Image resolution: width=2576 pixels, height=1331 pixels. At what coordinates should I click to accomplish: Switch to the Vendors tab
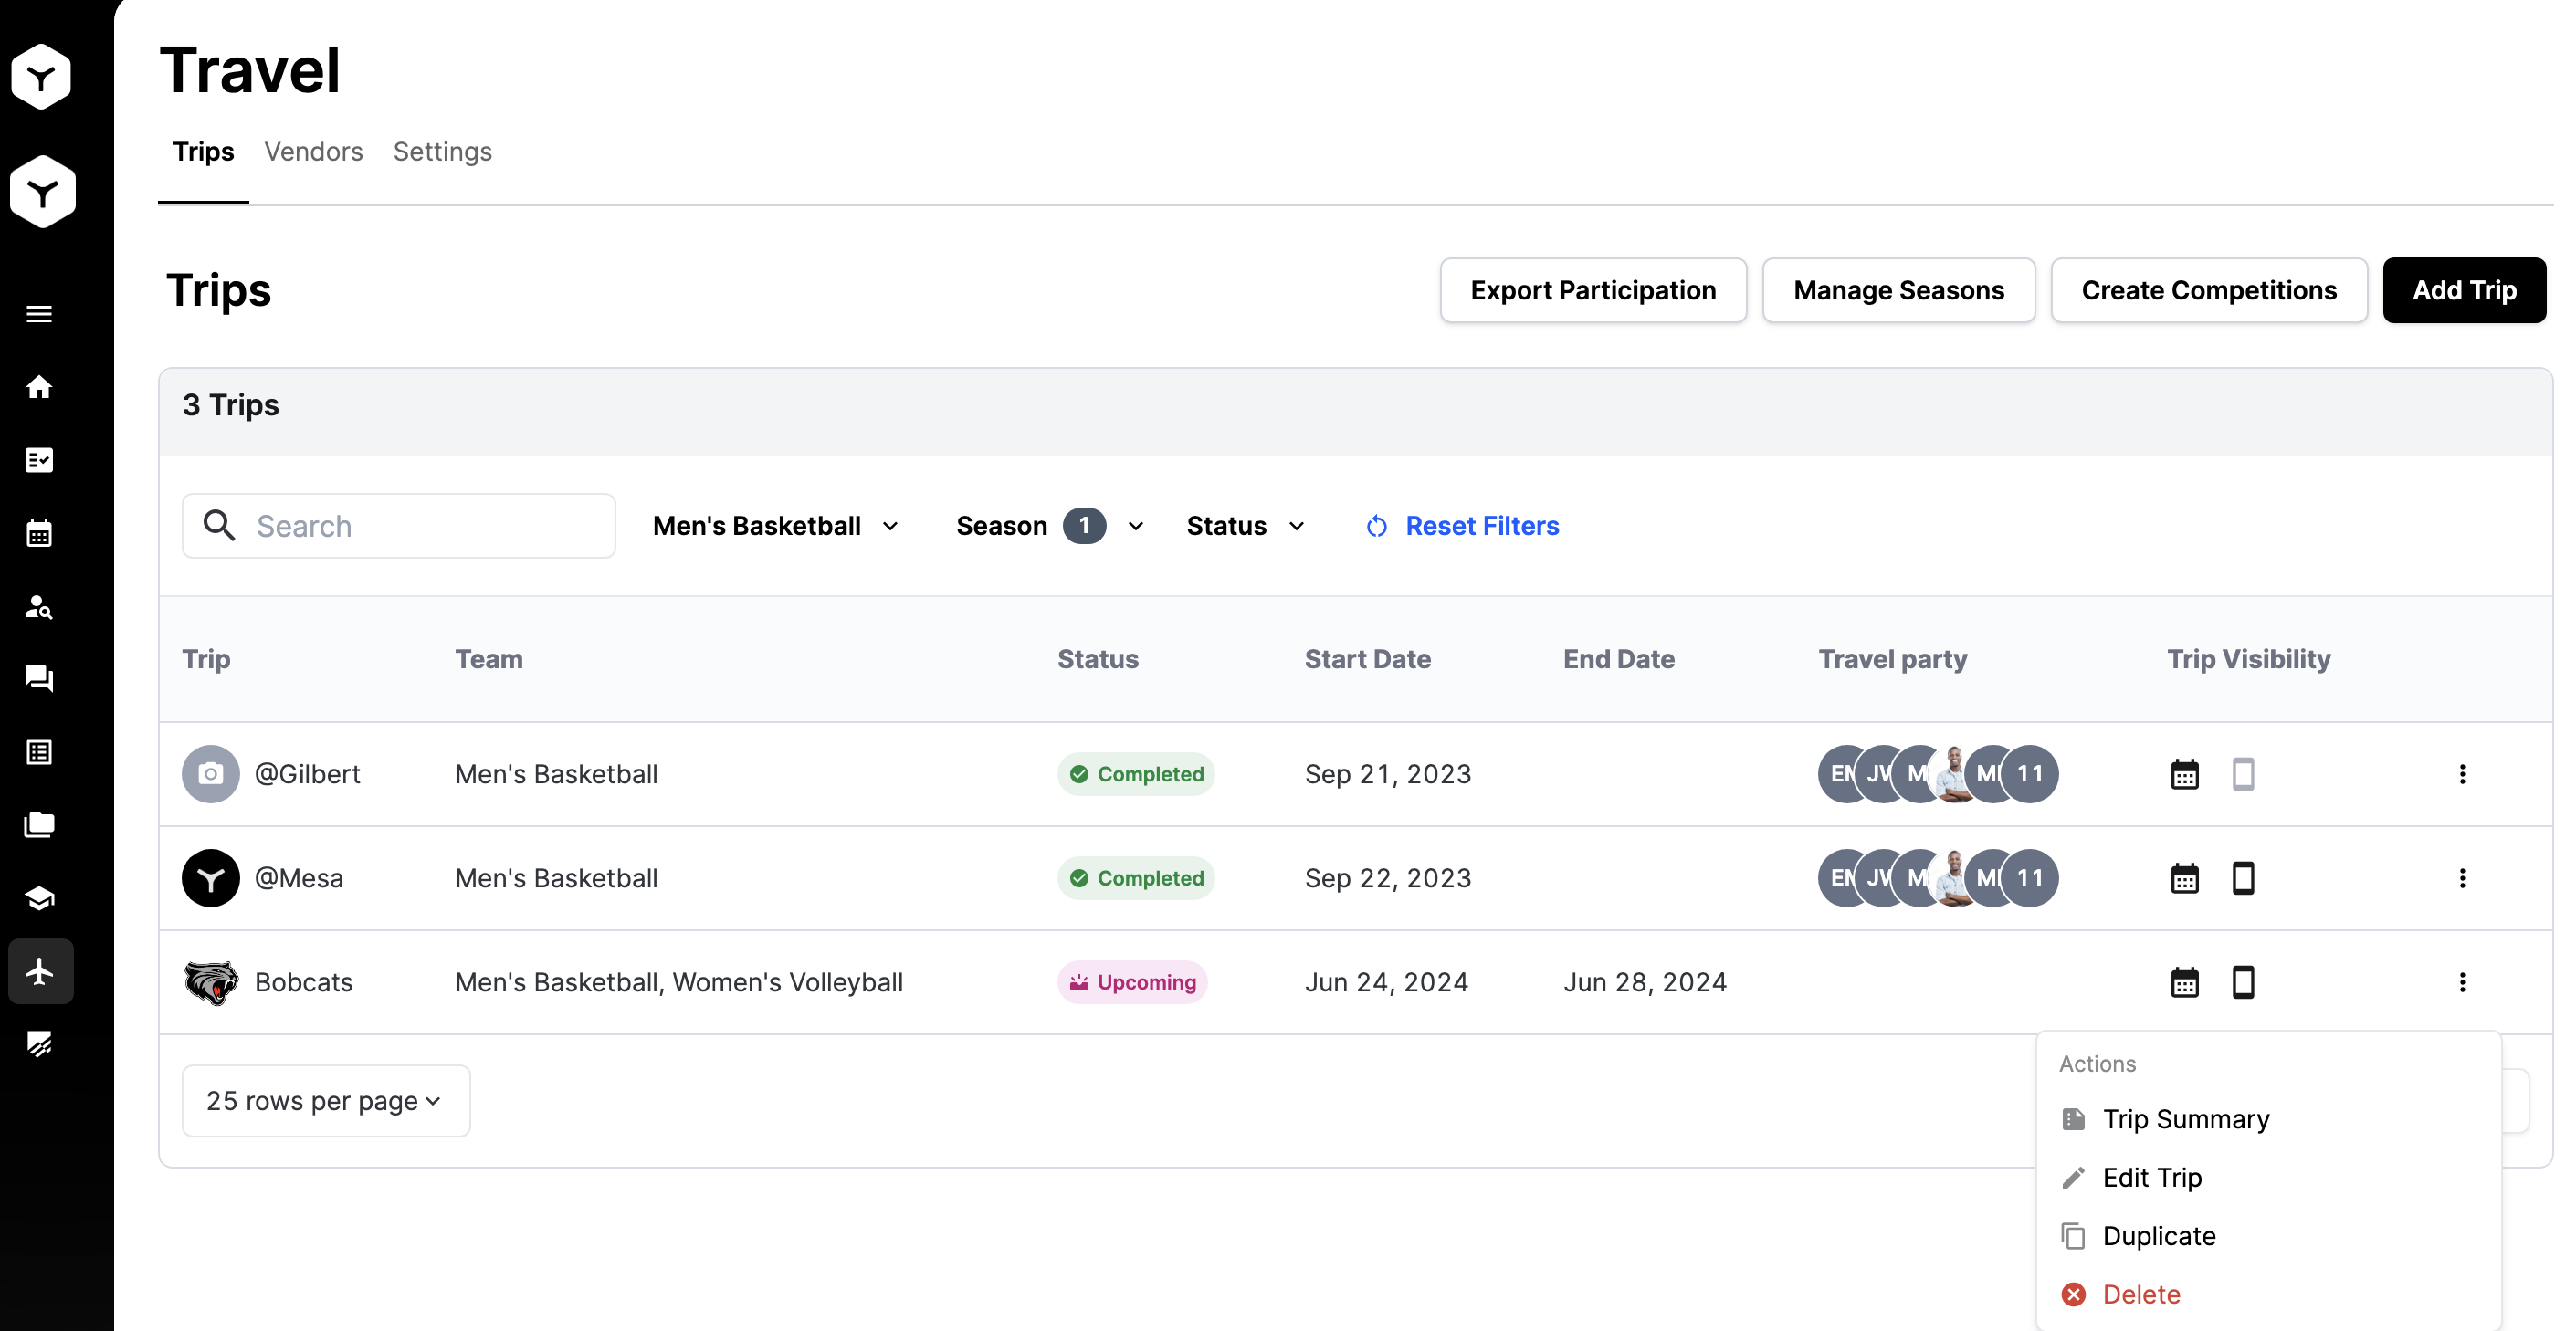(x=313, y=152)
